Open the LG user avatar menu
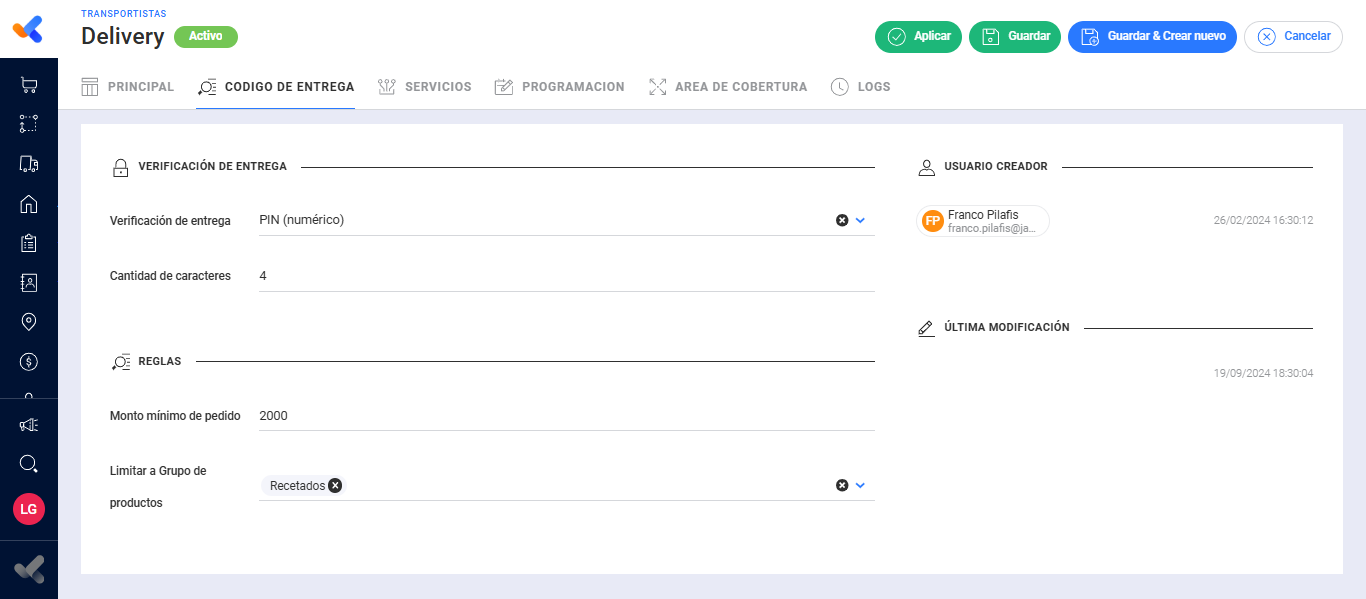 29,509
